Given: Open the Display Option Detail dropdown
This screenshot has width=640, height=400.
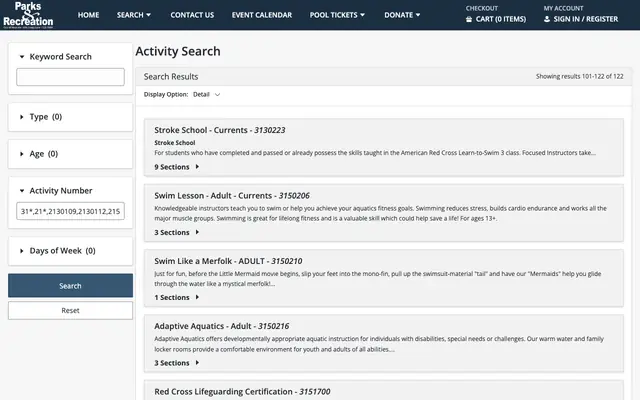Looking at the screenshot, I should click(x=207, y=95).
